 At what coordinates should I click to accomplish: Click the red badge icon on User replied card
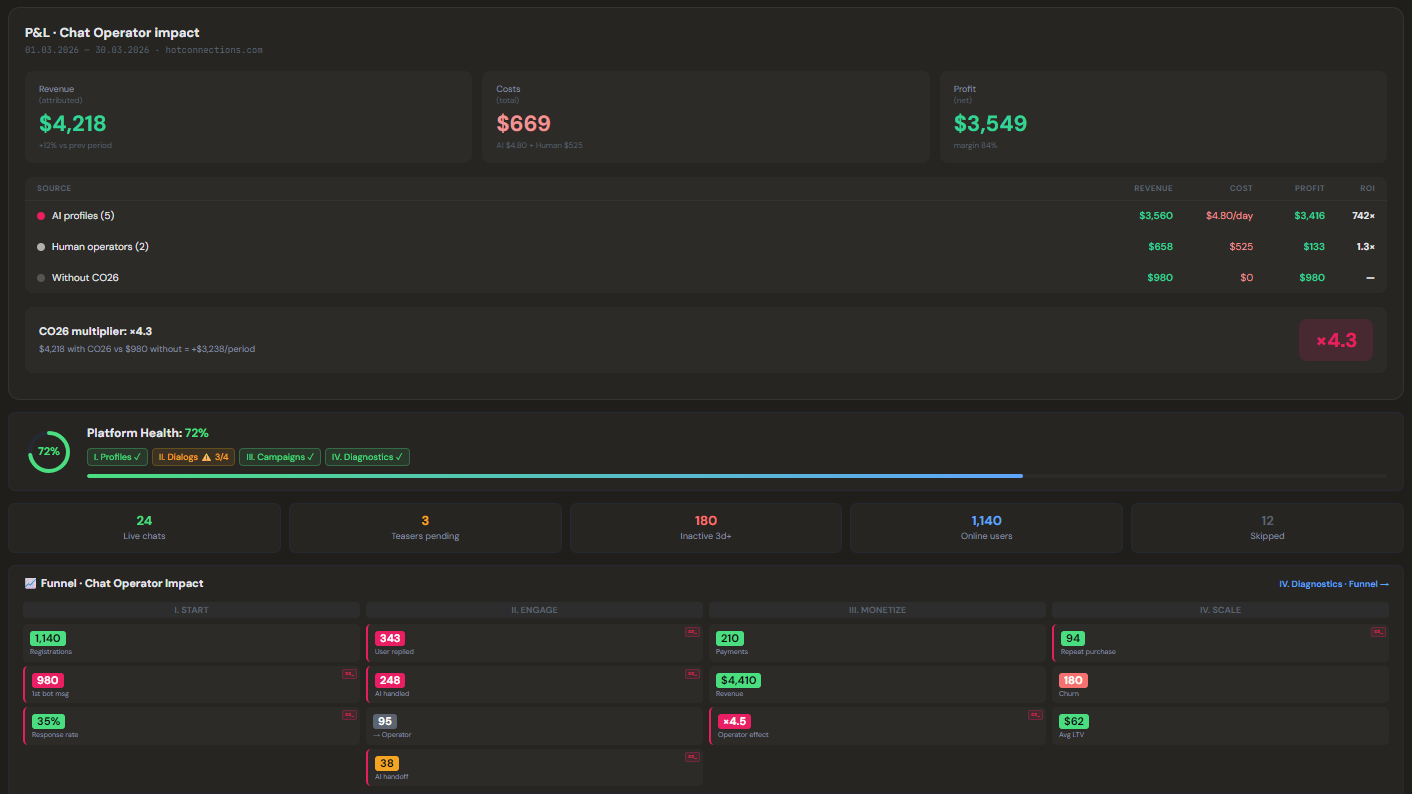[692, 632]
